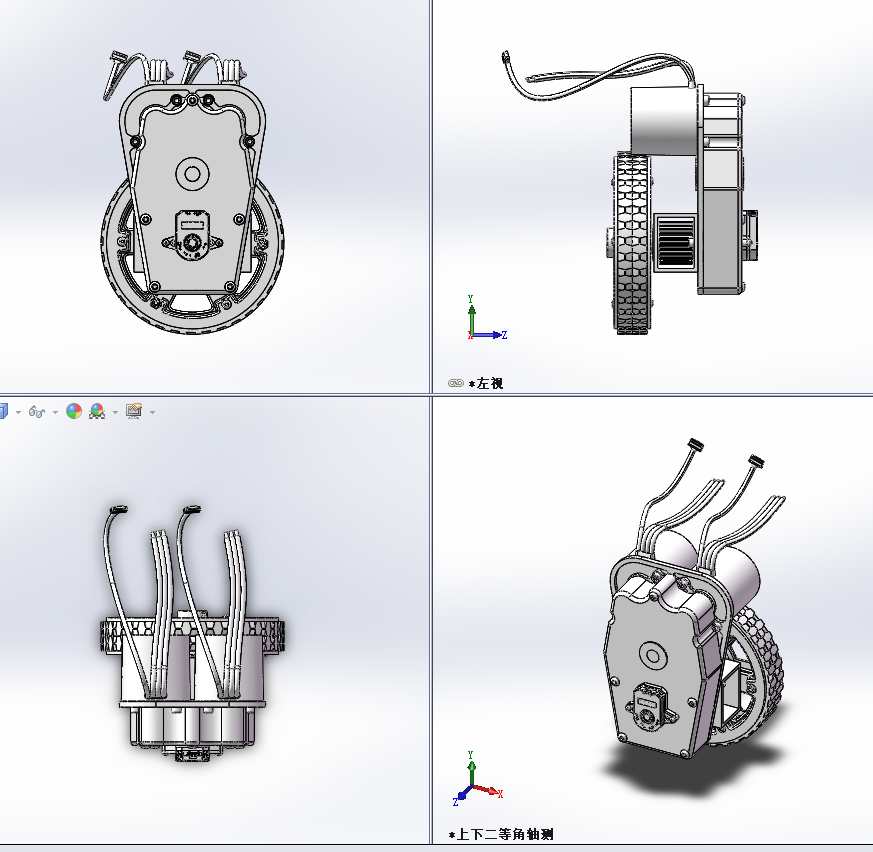Click the *左視 view label

point(486,383)
